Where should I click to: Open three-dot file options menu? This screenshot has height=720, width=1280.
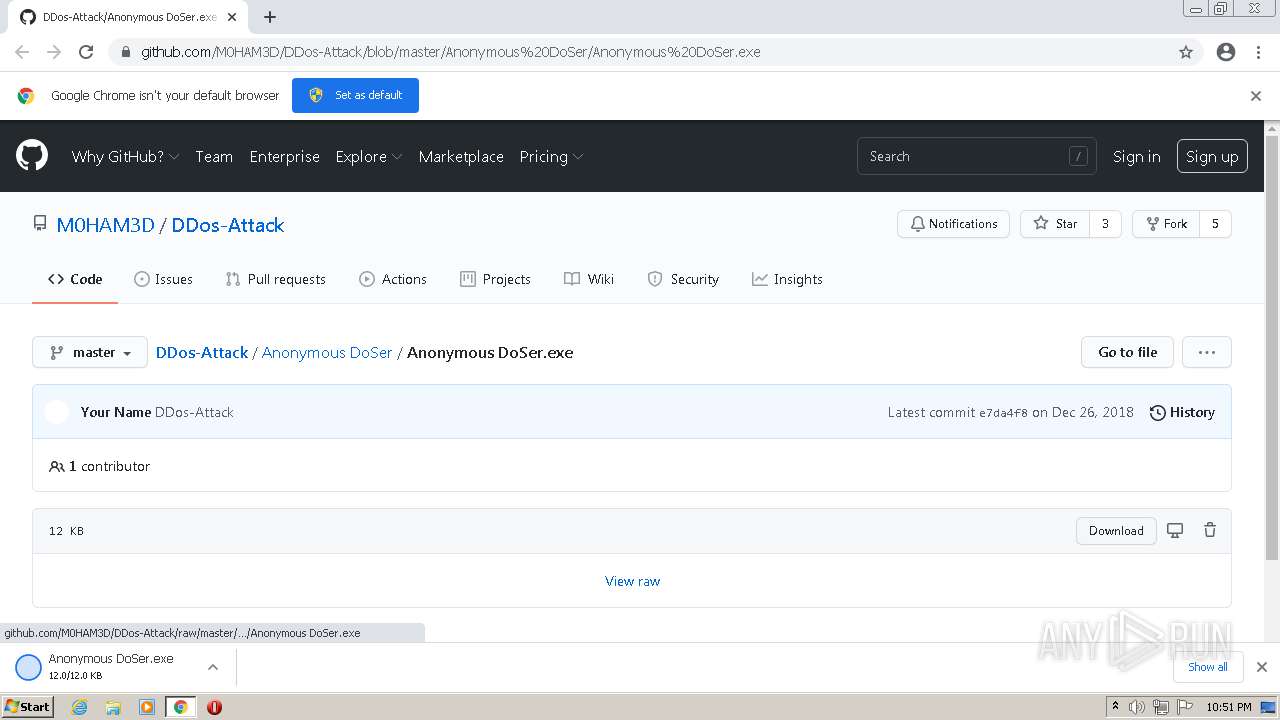pos(1206,352)
